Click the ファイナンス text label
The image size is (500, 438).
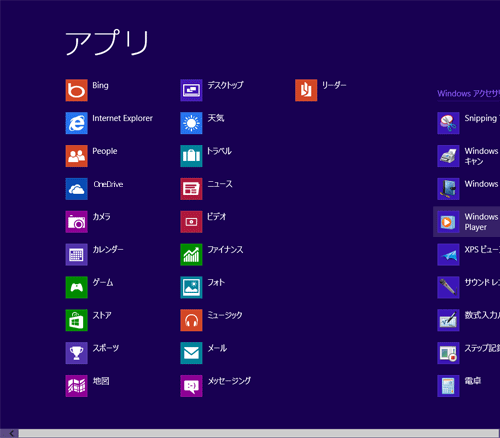tap(225, 250)
